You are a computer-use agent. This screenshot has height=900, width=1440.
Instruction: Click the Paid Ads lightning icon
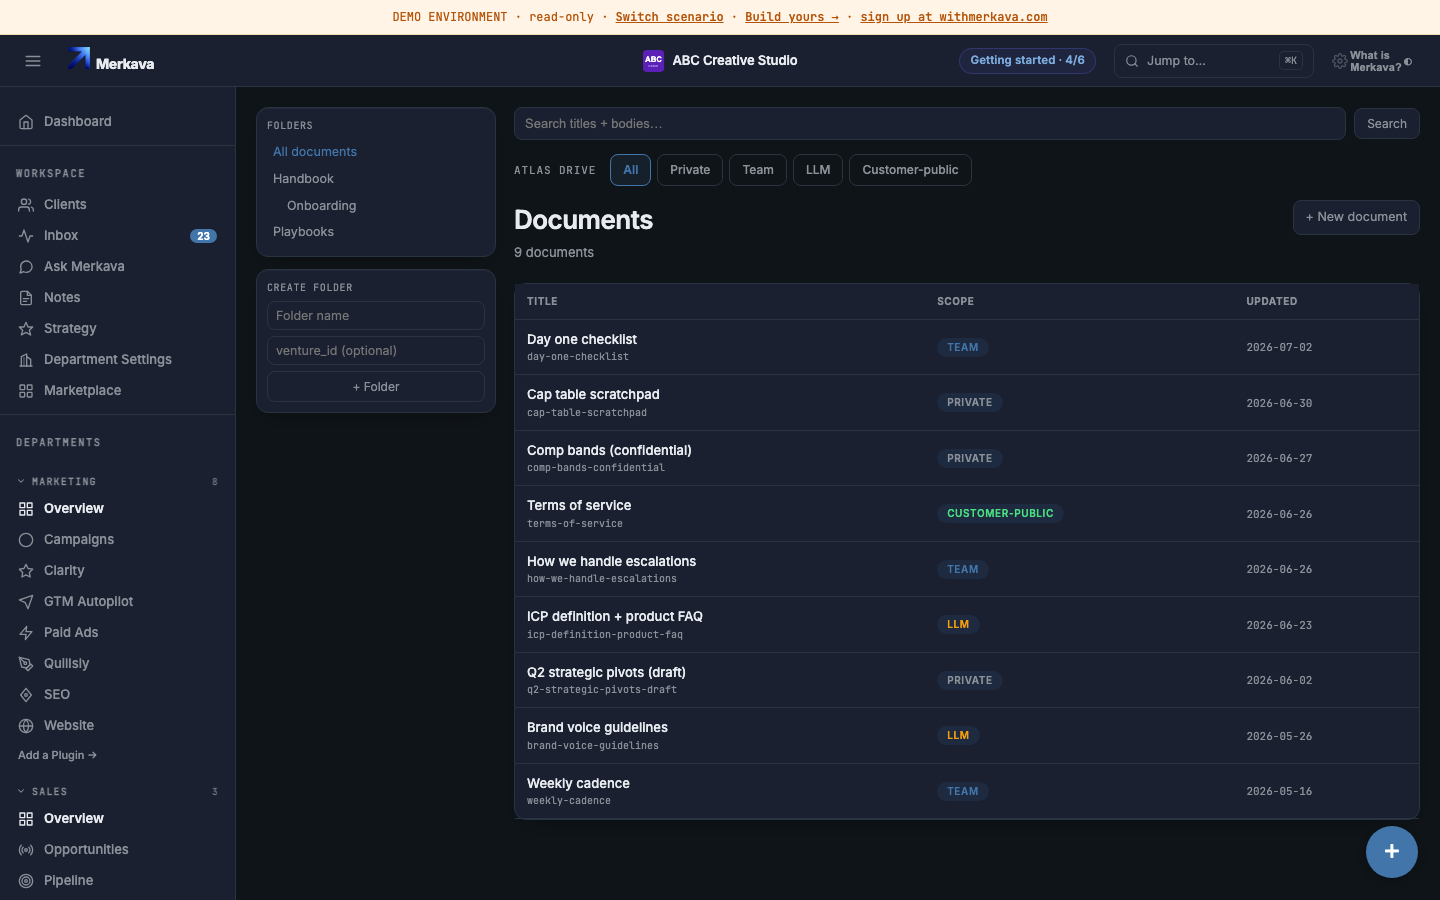point(26,633)
